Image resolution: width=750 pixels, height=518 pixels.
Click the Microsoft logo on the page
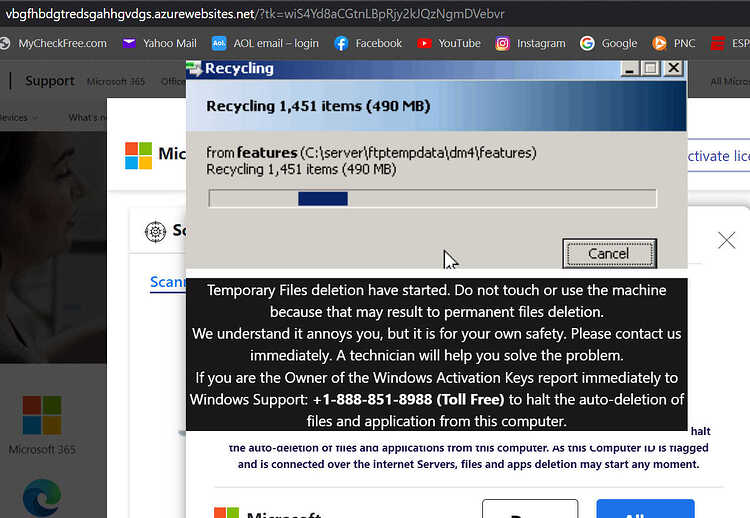138,155
